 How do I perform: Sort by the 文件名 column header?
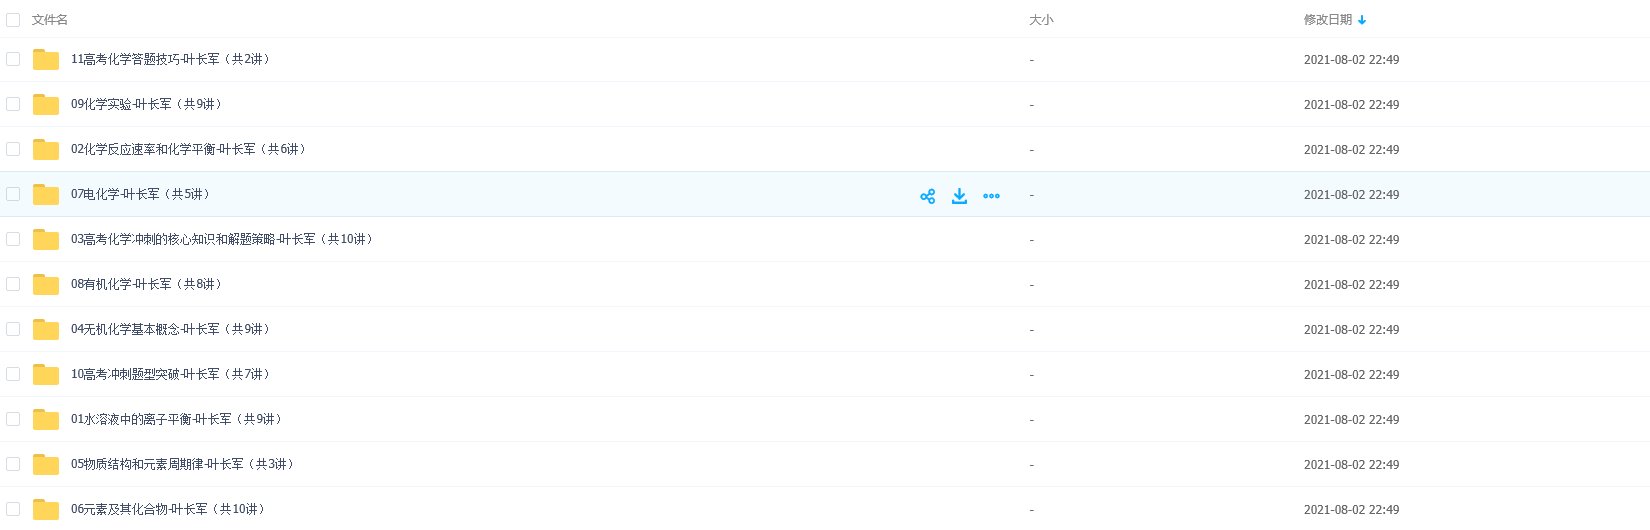pyautogui.click(x=50, y=20)
